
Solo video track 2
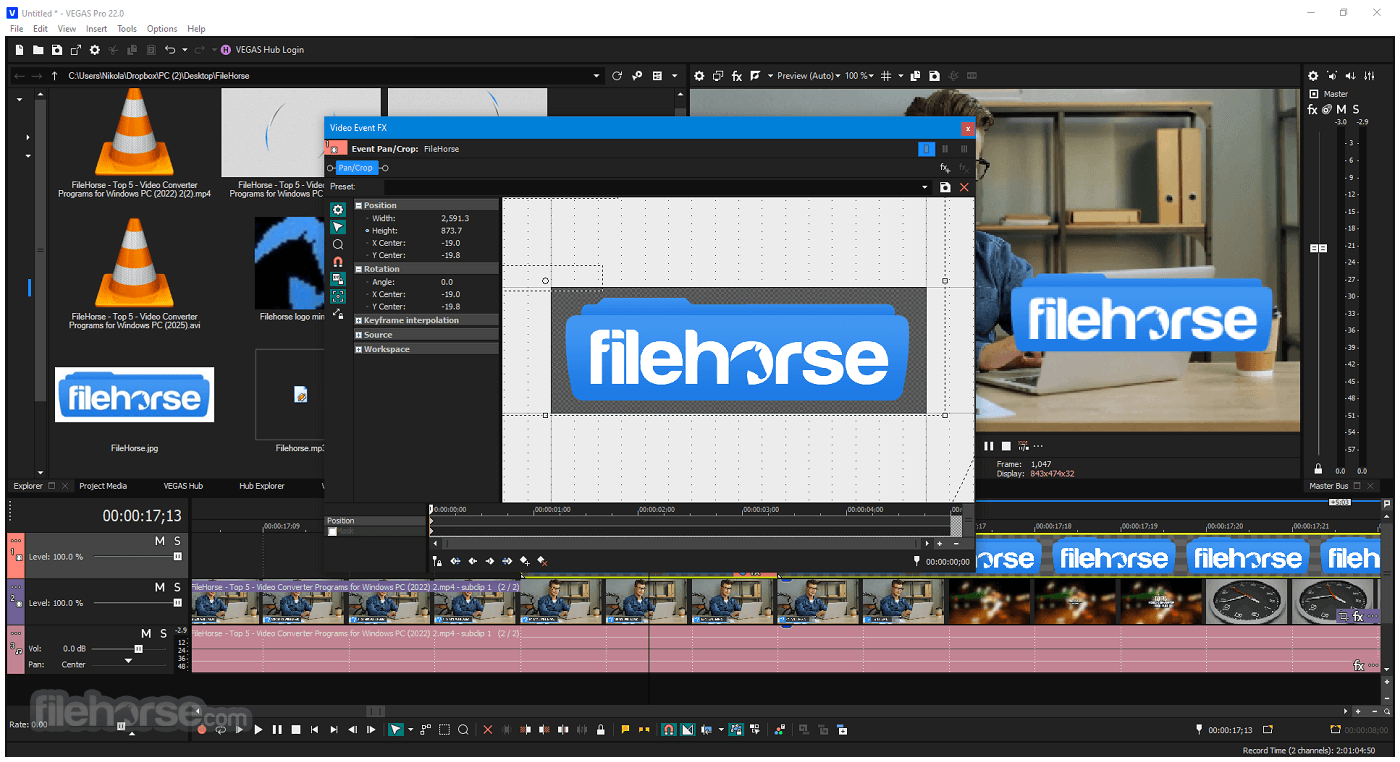177,587
